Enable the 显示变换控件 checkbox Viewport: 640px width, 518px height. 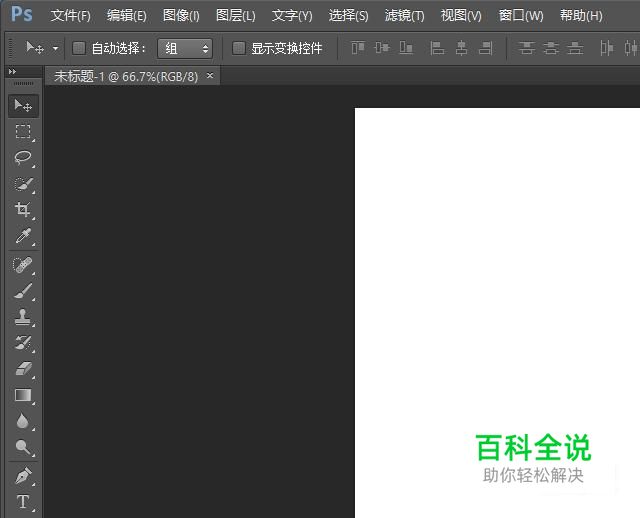[x=239, y=48]
